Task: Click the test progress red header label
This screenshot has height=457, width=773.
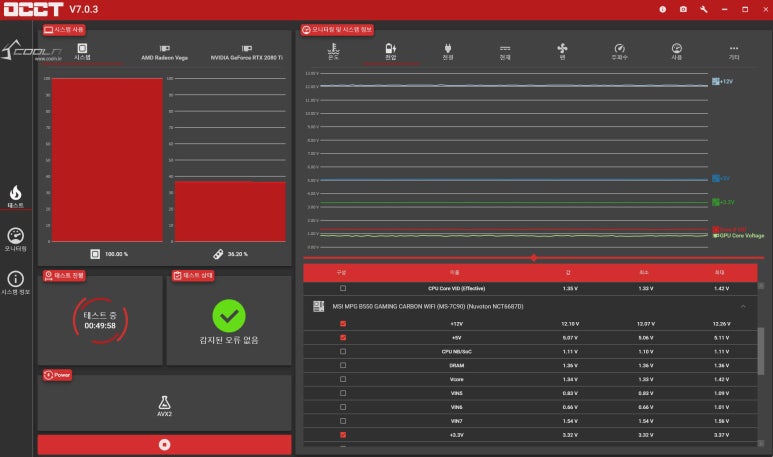Action: coord(64,275)
